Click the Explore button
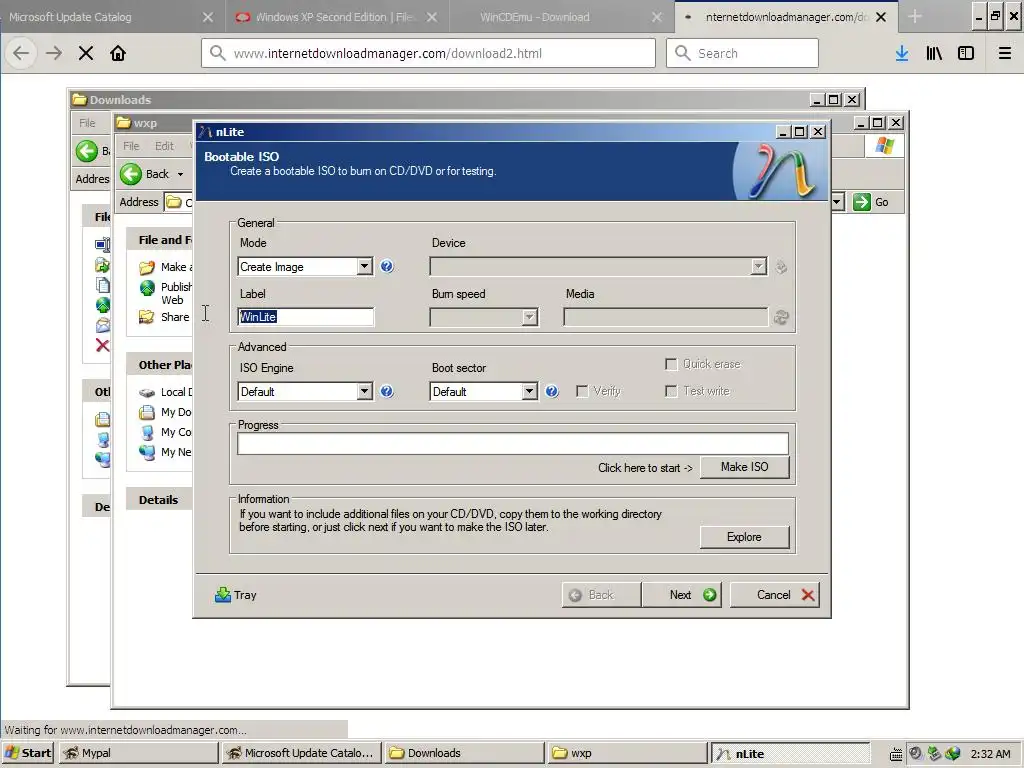Viewport: 1024px width, 768px height. [744, 537]
